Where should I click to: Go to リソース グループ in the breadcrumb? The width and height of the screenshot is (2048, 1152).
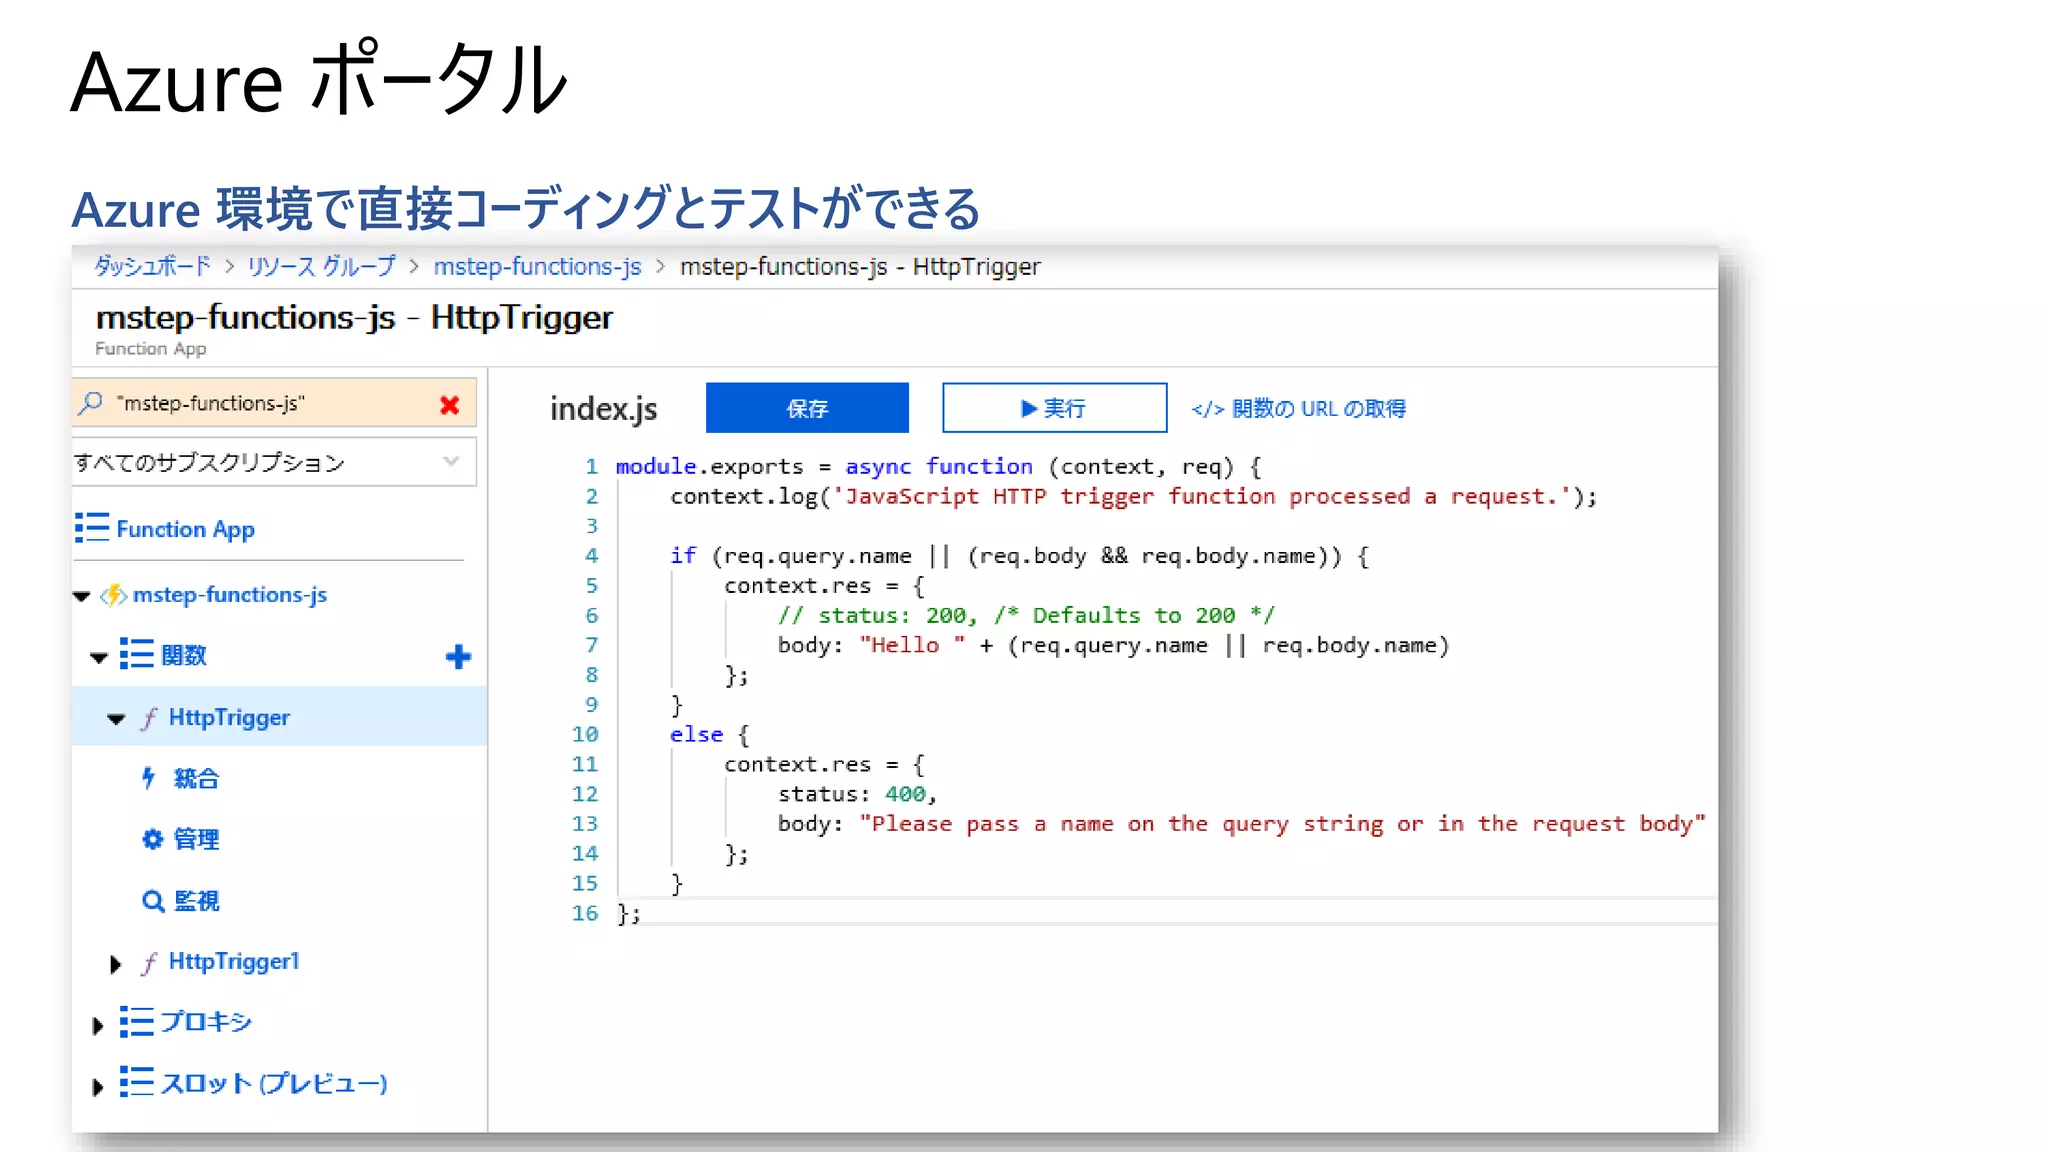click(321, 266)
